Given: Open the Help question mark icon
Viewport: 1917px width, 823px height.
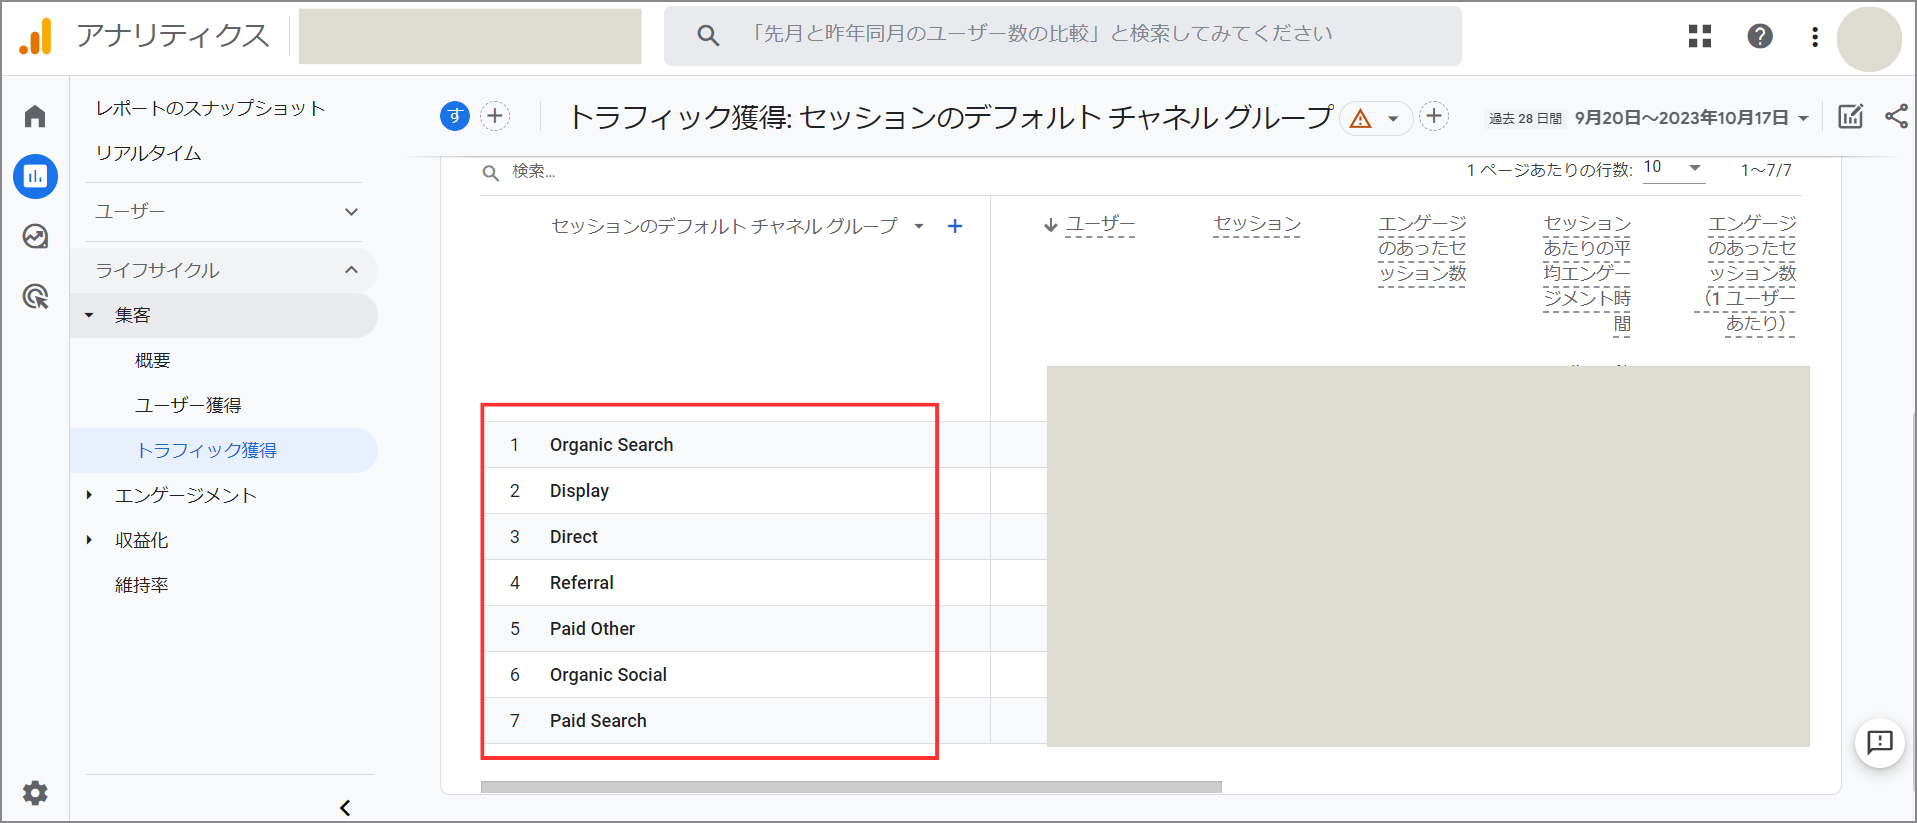Looking at the screenshot, I should tap(1760, 36).
